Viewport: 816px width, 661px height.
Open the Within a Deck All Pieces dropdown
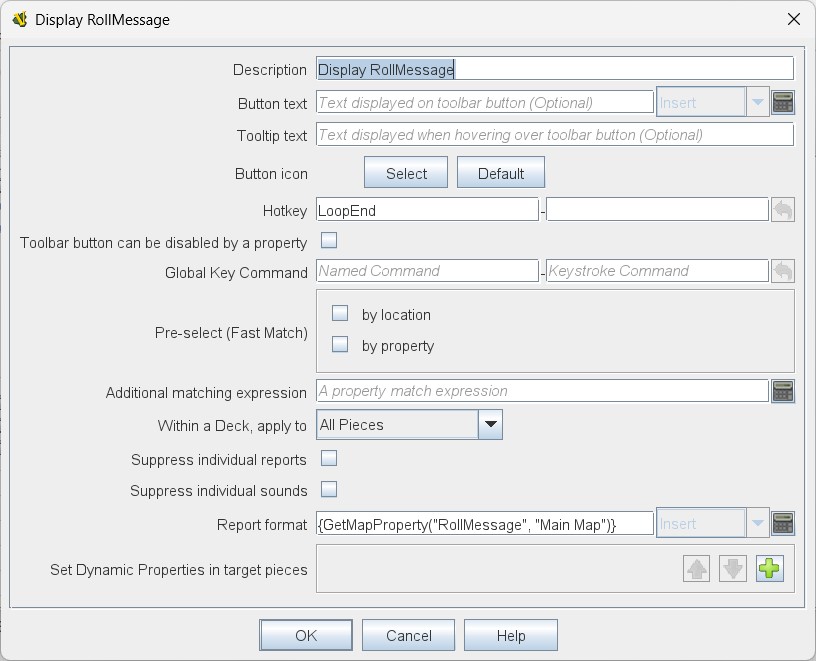[x=409, y=425]
